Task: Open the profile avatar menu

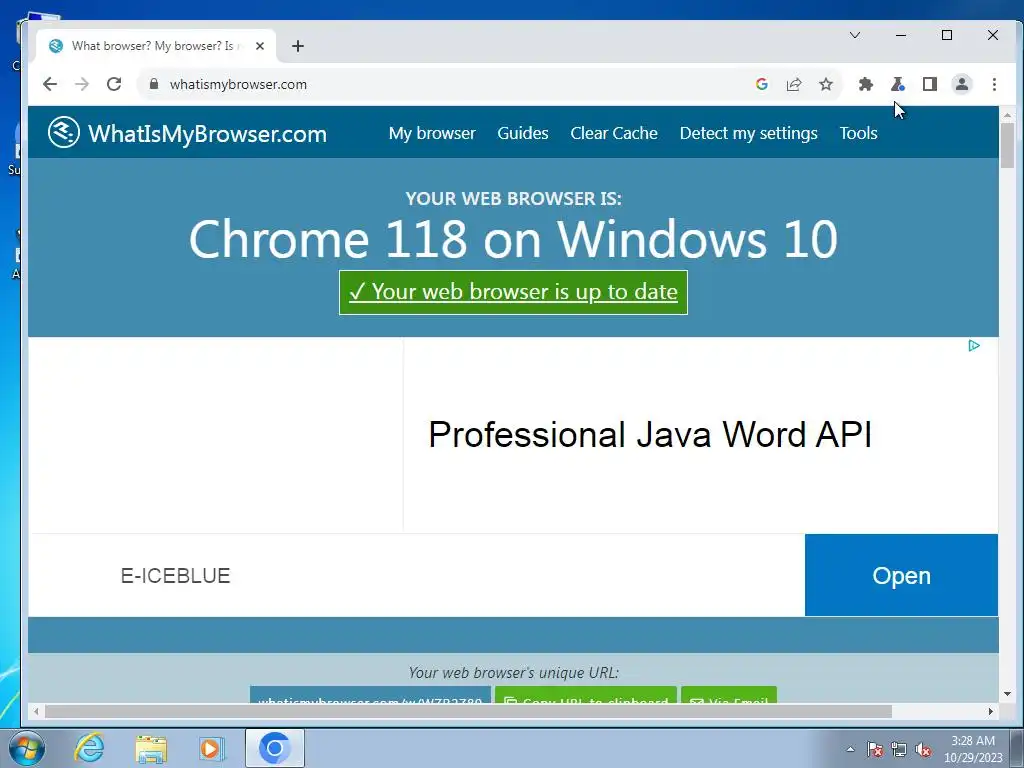Action: click(x=962, y=84)
